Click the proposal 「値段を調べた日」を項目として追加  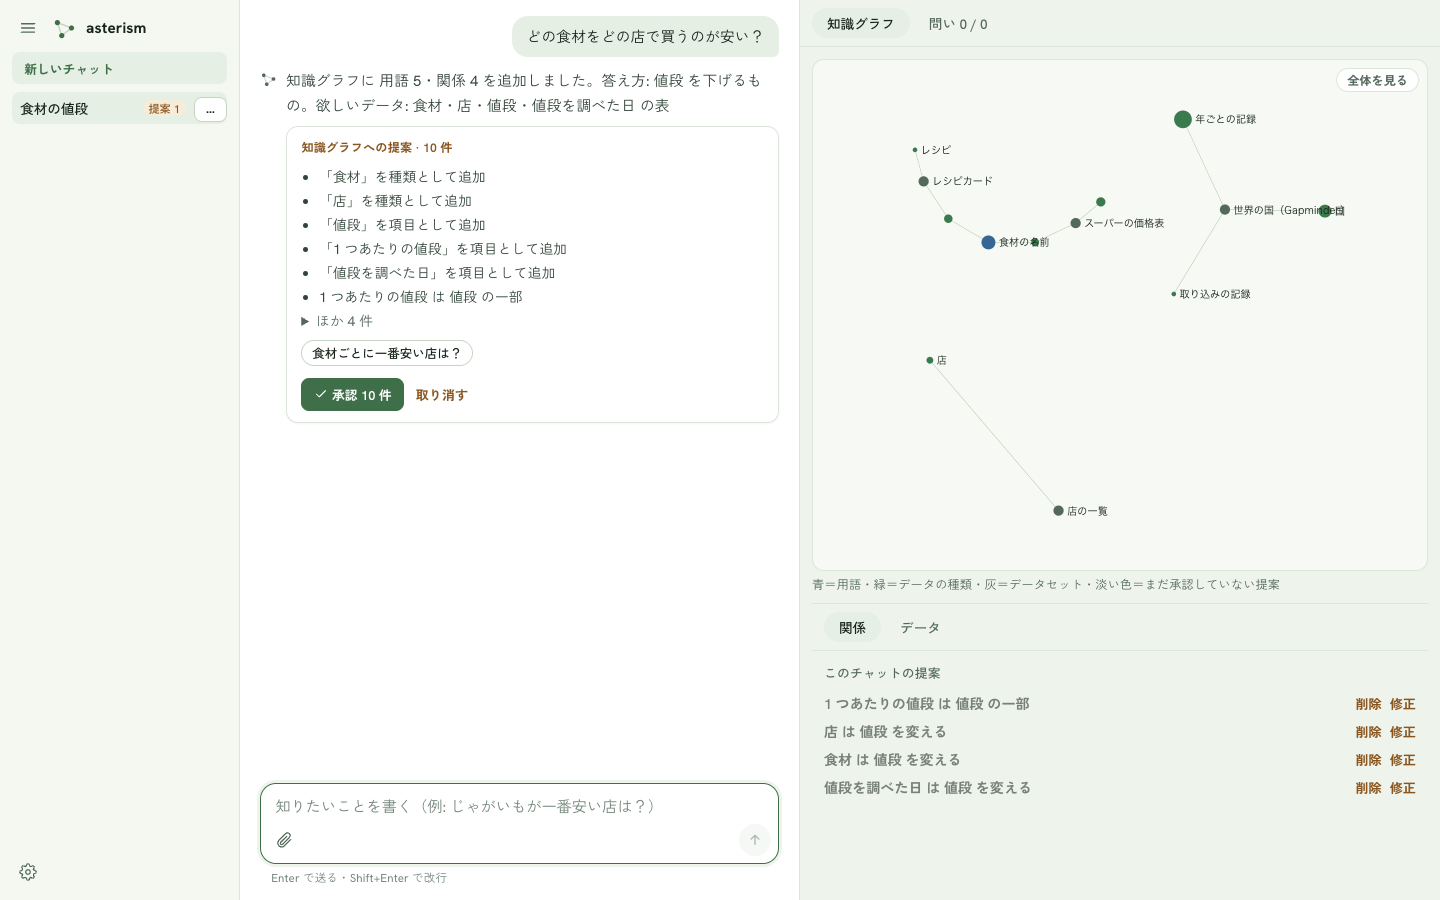pyautogui.click(x=437, y=273)
